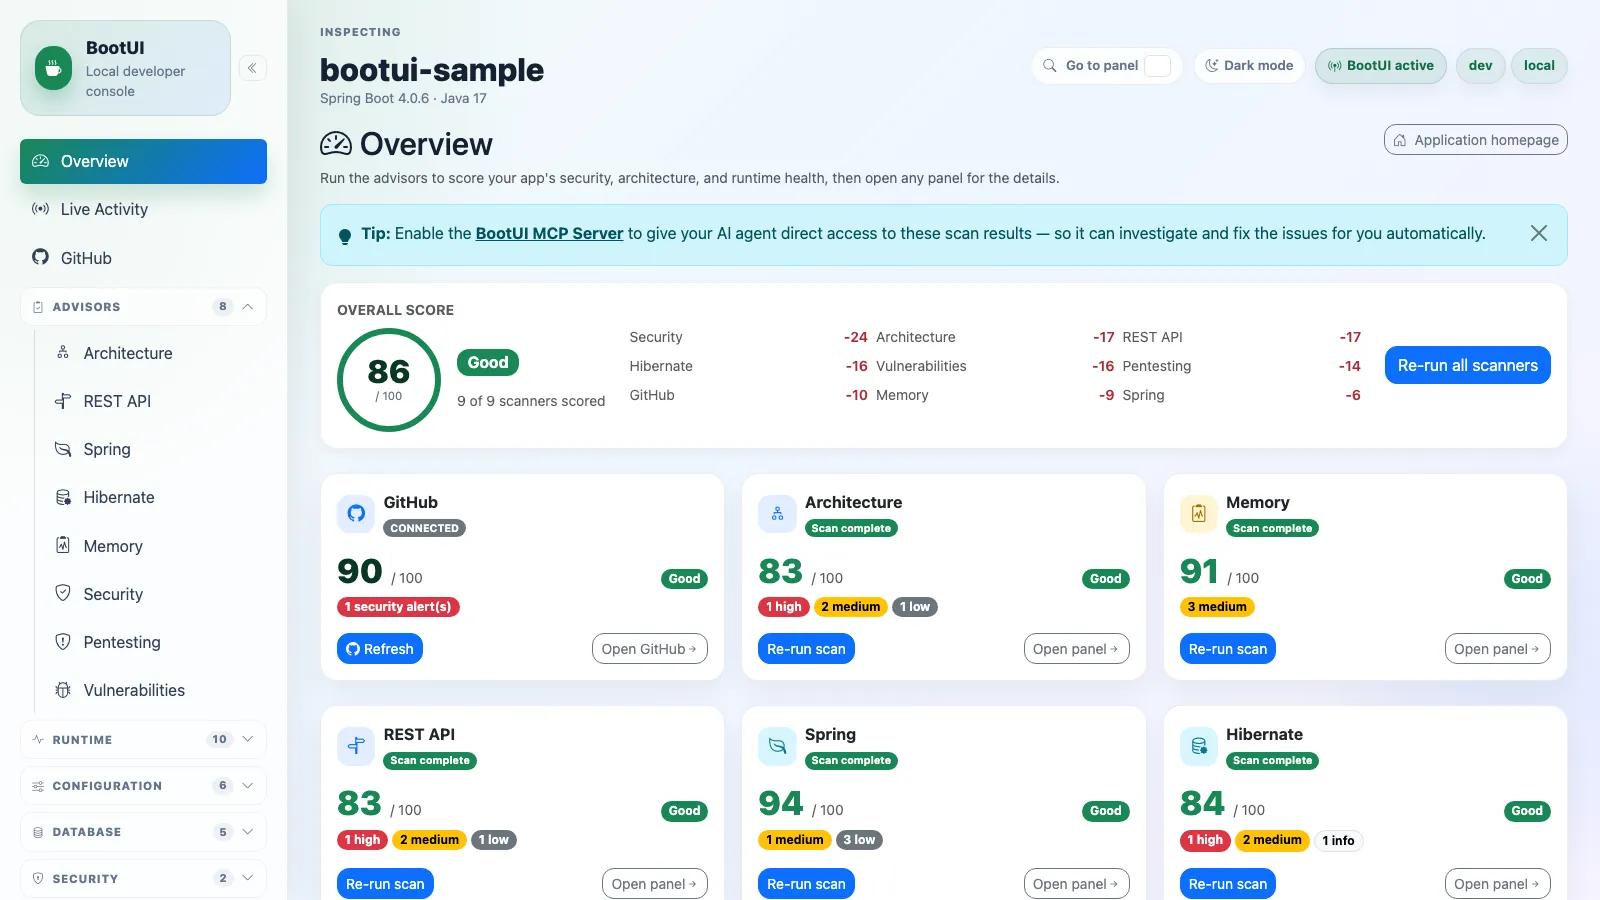Re-run scan on the Hibernate card
The width and height of the screenshot is (1600, 900).
click(1228, 884)
